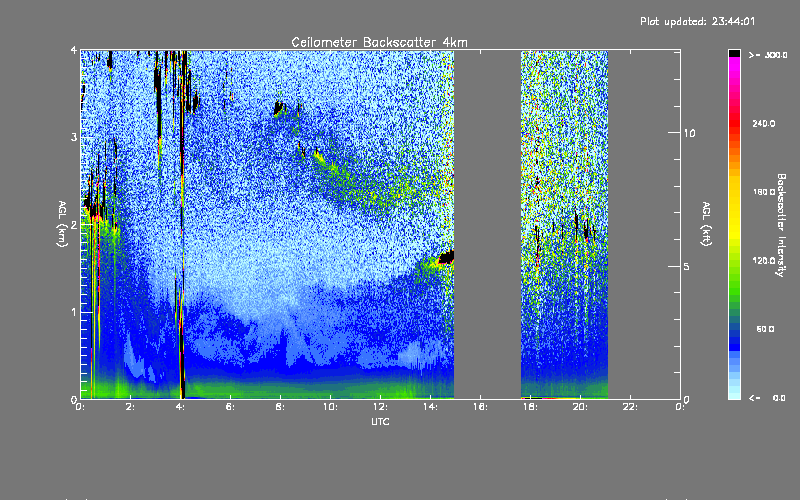The height and width of the screenshot is (500, 800).
Task: Click the 12: hour label on x-axis
Action: tap(380, 407)
